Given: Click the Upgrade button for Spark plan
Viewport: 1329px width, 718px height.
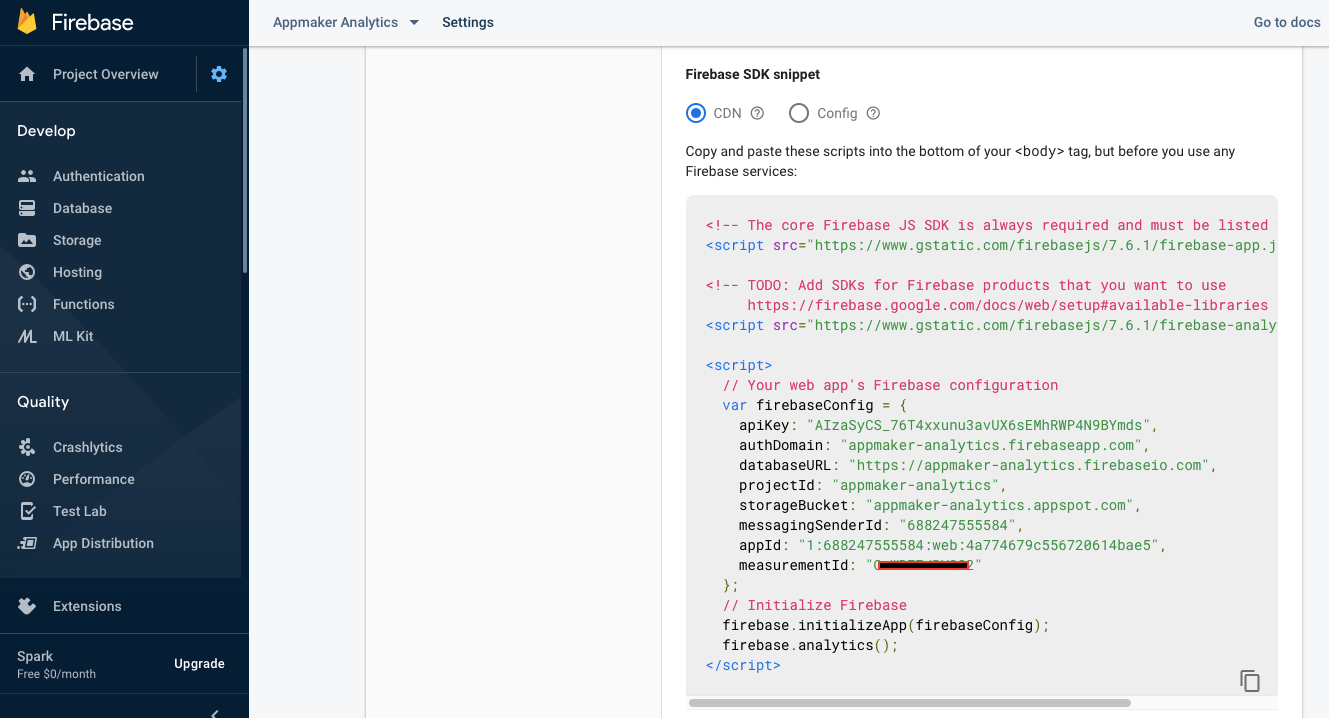Looking at the screenshot, I should pos(199,663).
